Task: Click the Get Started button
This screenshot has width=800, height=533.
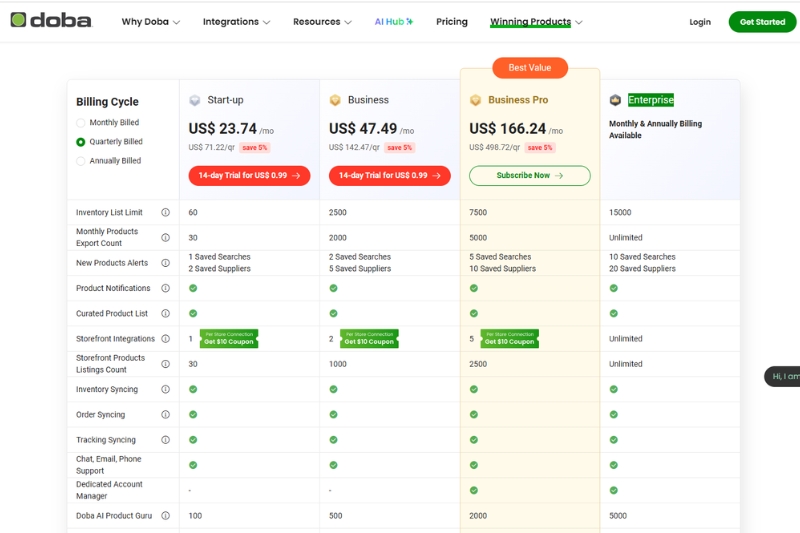Action: pyautogui.click(x=762, y=22)
